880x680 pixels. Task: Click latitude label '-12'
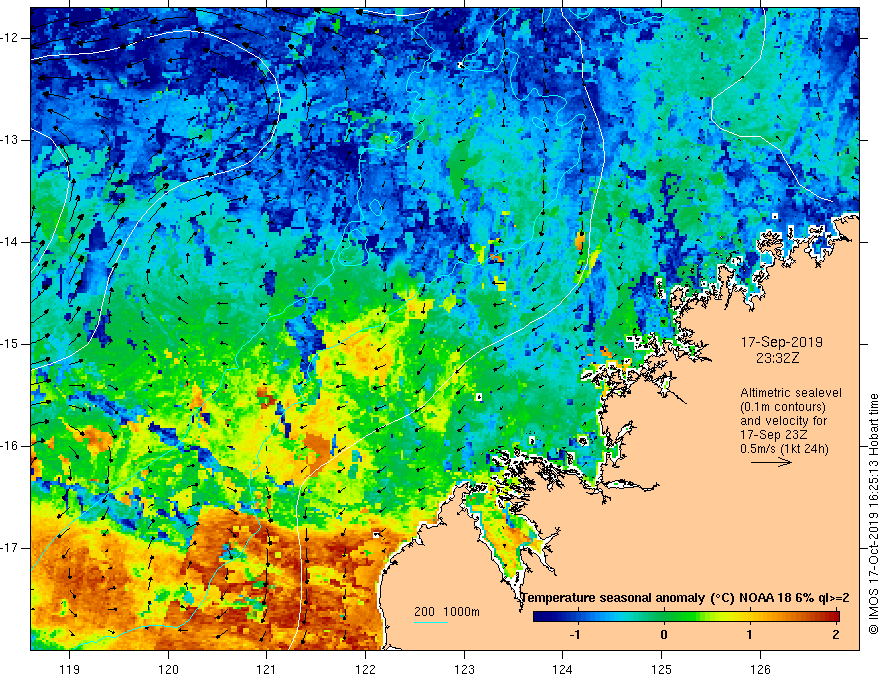pyautogui.click(x=11, y=38)
